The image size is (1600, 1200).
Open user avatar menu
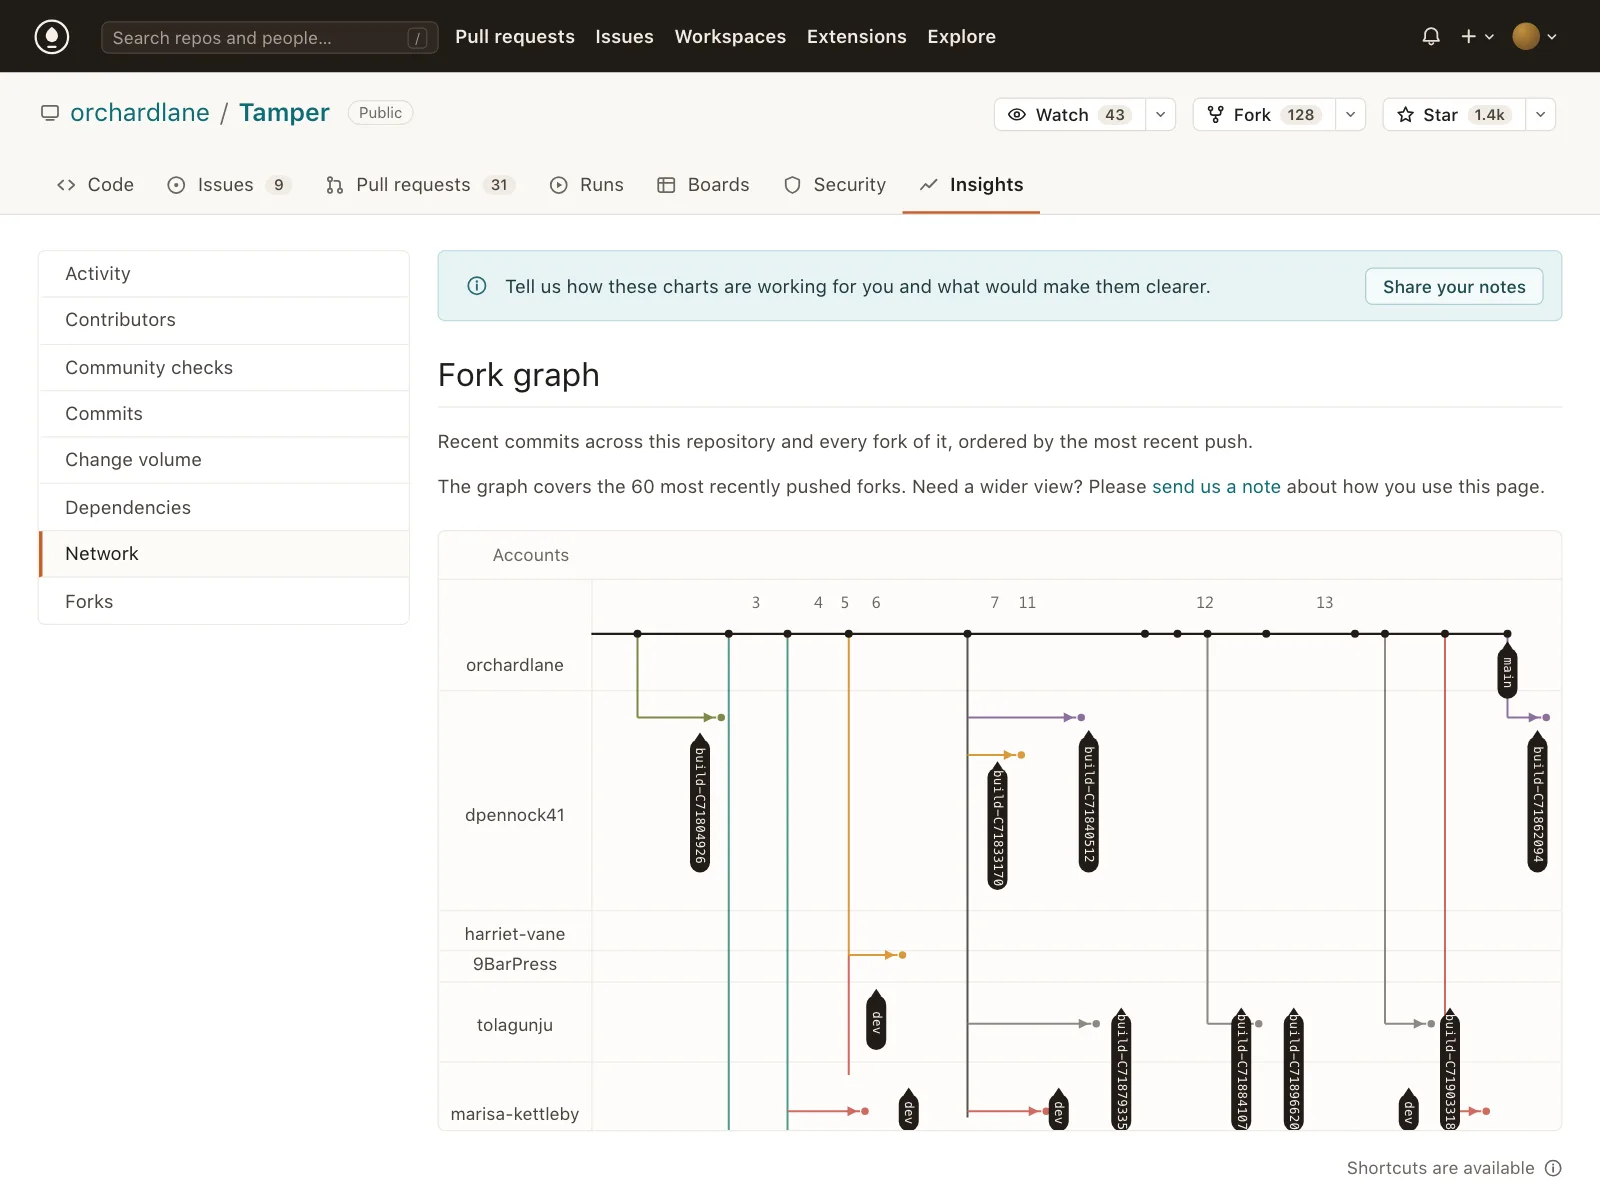coord(1535,37)
